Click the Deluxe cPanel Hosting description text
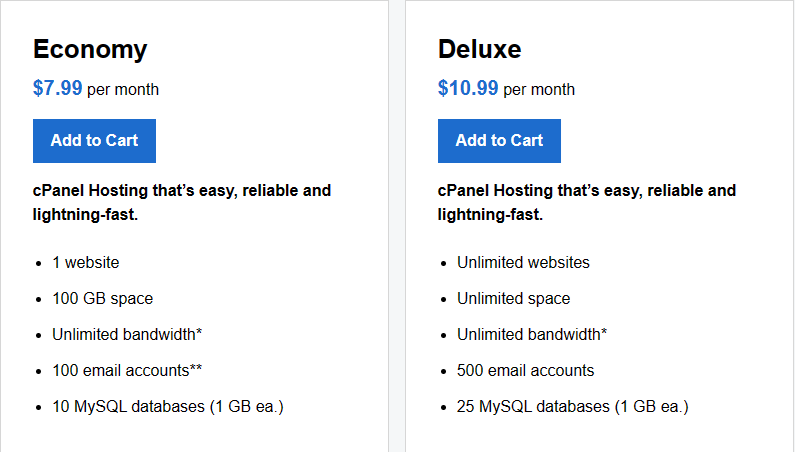The image size is (795, 452). point(587,202)
